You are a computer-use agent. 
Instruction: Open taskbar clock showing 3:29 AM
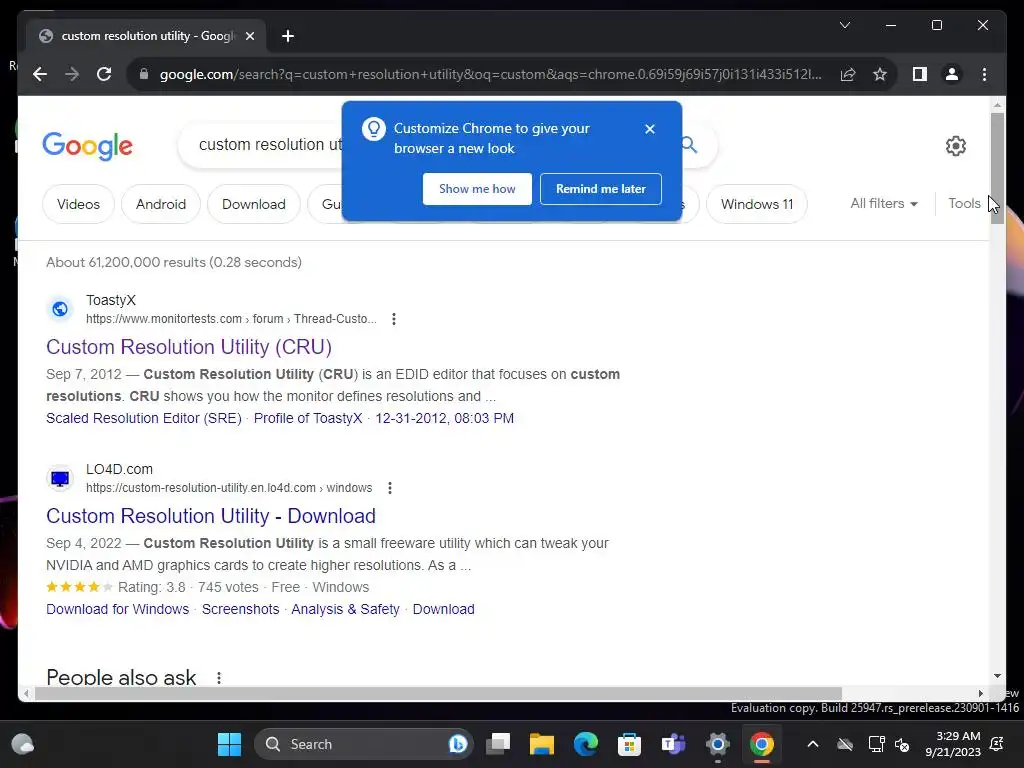pyautogui.click(x=953, y=744)
